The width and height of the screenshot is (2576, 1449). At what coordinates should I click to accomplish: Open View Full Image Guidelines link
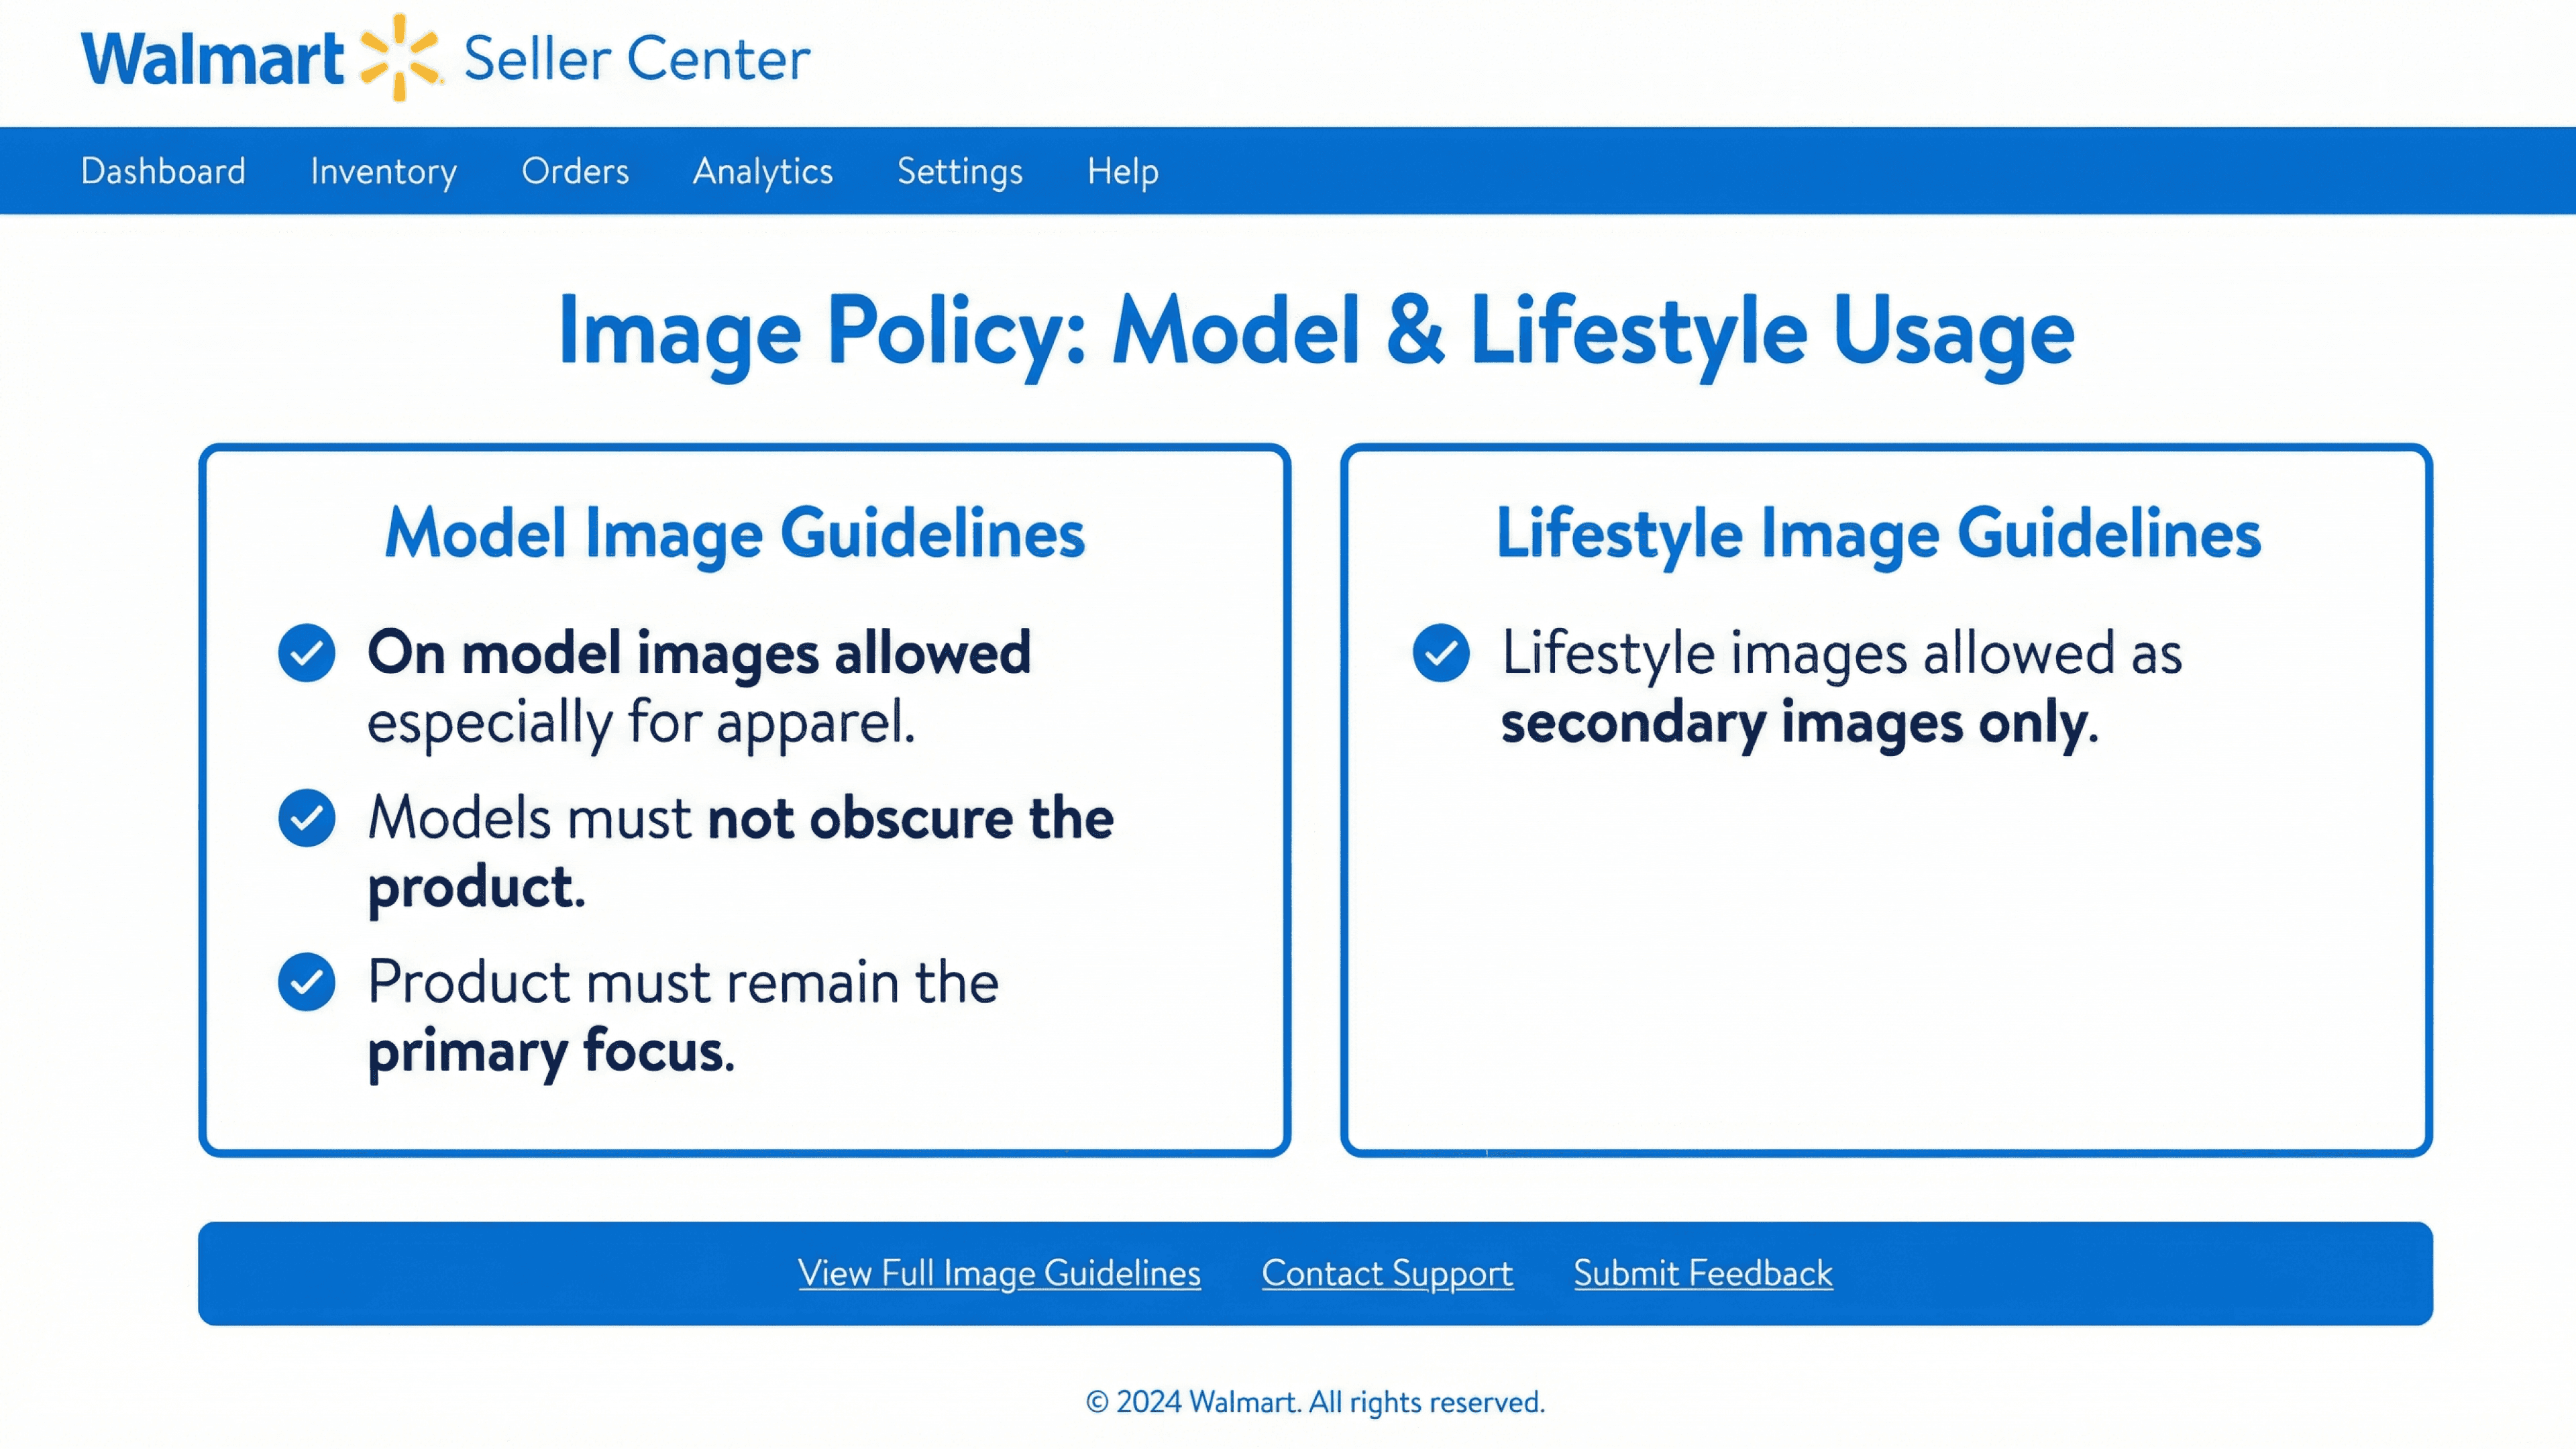point(999,1273)
